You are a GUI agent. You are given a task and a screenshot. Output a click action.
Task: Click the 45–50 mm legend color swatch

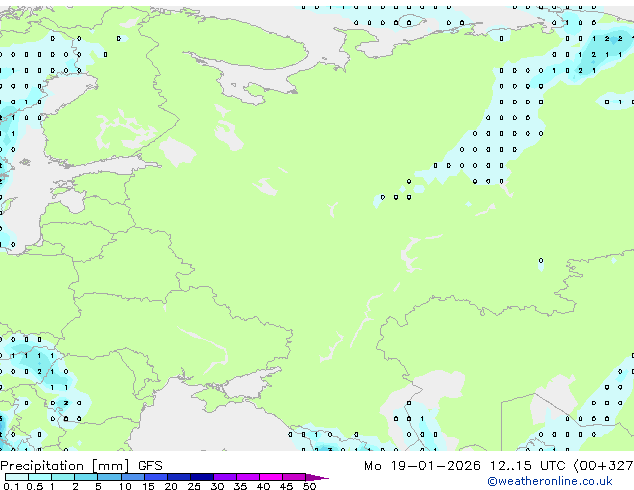click(294, 477)
